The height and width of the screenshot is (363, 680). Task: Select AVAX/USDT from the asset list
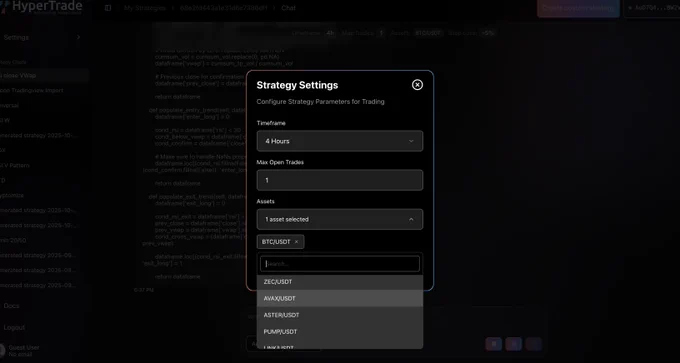point(340,298)
